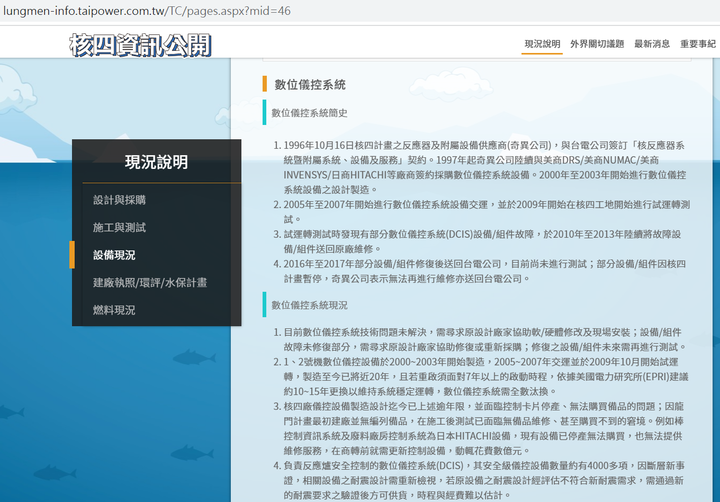Select 設備現況 in the sidebar

[x=114, y=255]
